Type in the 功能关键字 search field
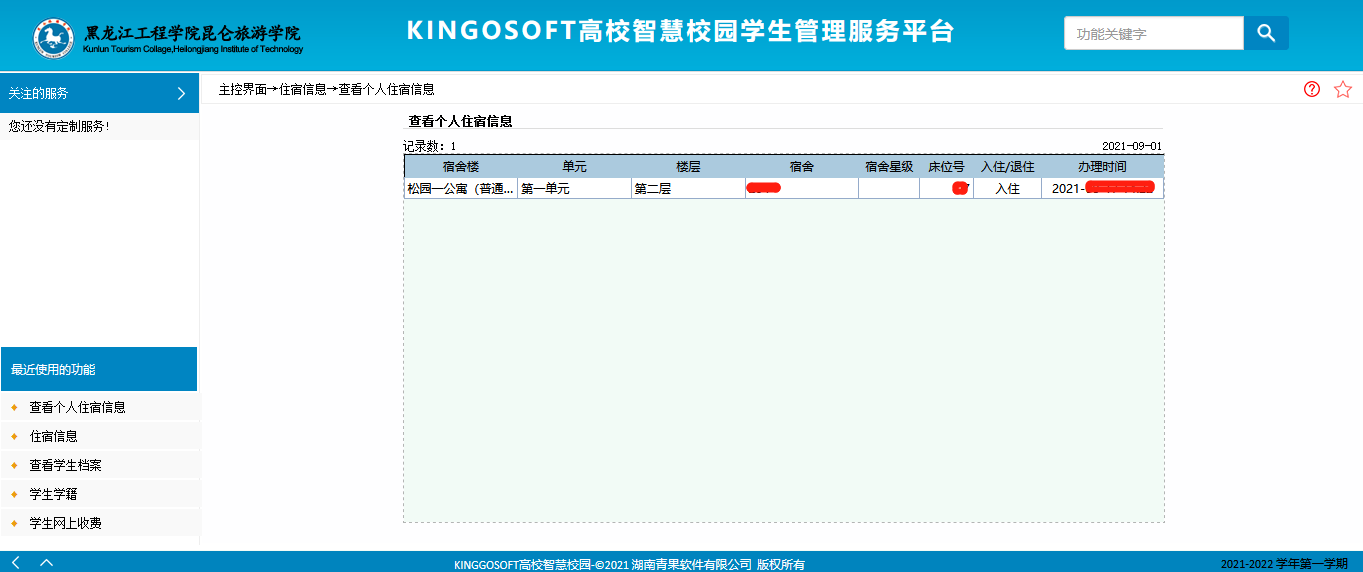Image resolution: width=1363 pixels, height=572 pixels. coord(1153,34)
